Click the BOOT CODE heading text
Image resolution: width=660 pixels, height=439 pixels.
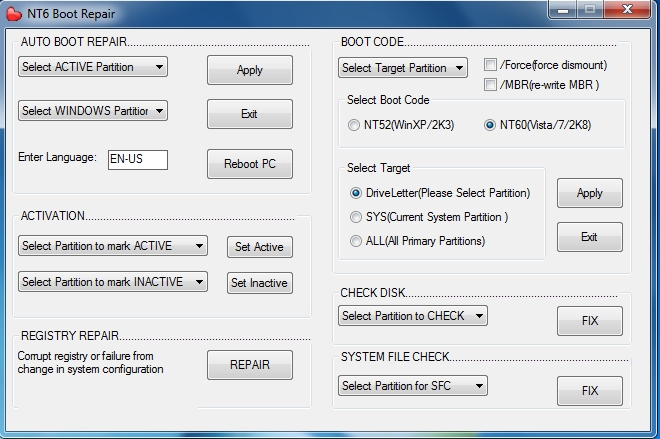pos(373,42)
